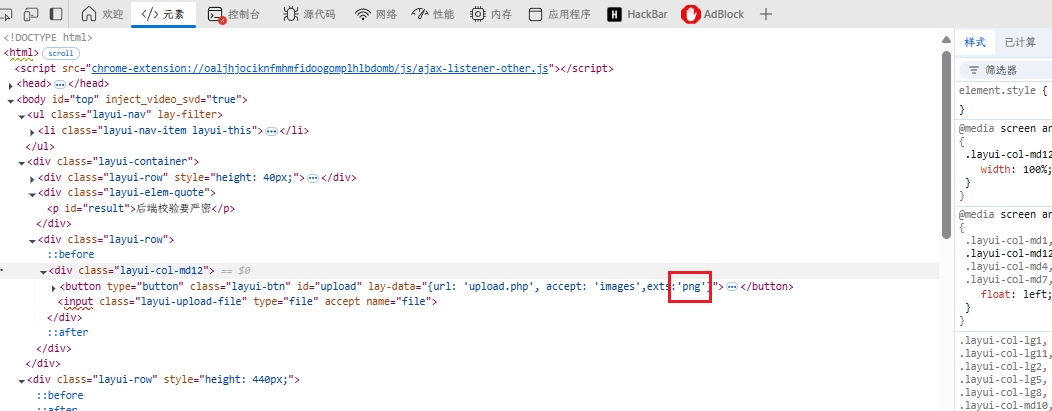
Task: Switch to the 内存 tab
Action: pos(491,14)
